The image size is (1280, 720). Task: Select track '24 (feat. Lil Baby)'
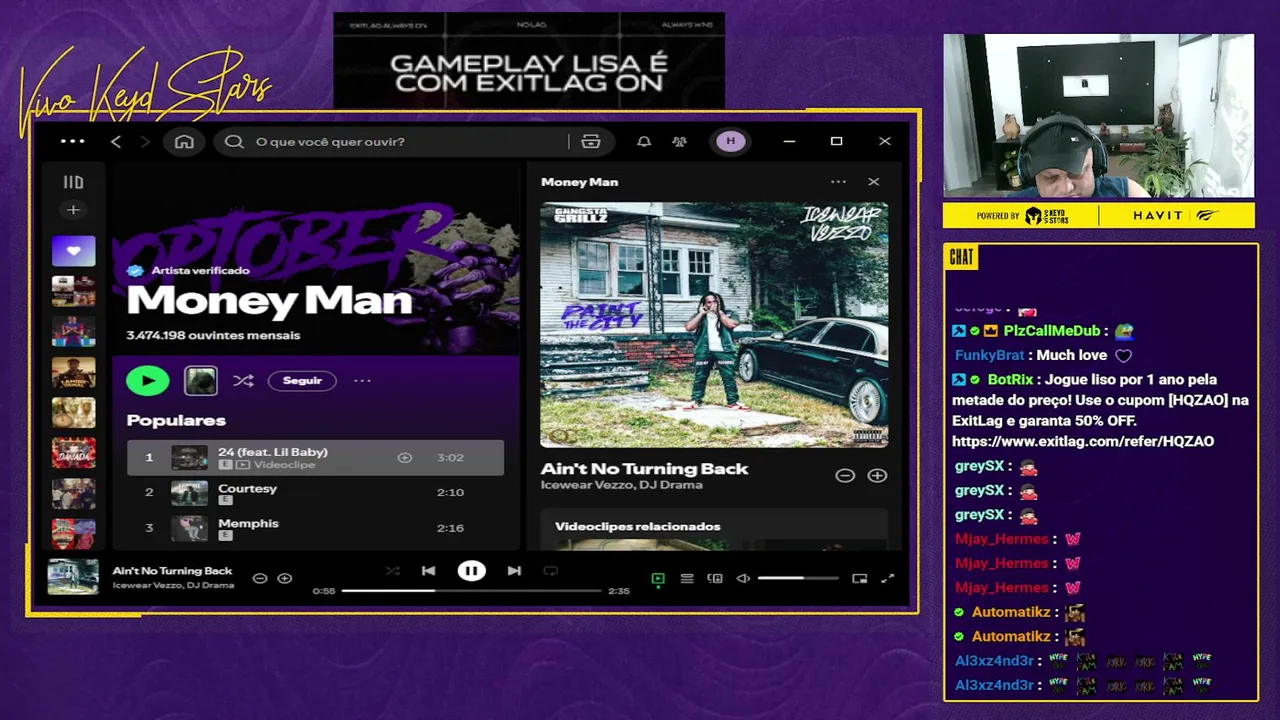[315, 457]
